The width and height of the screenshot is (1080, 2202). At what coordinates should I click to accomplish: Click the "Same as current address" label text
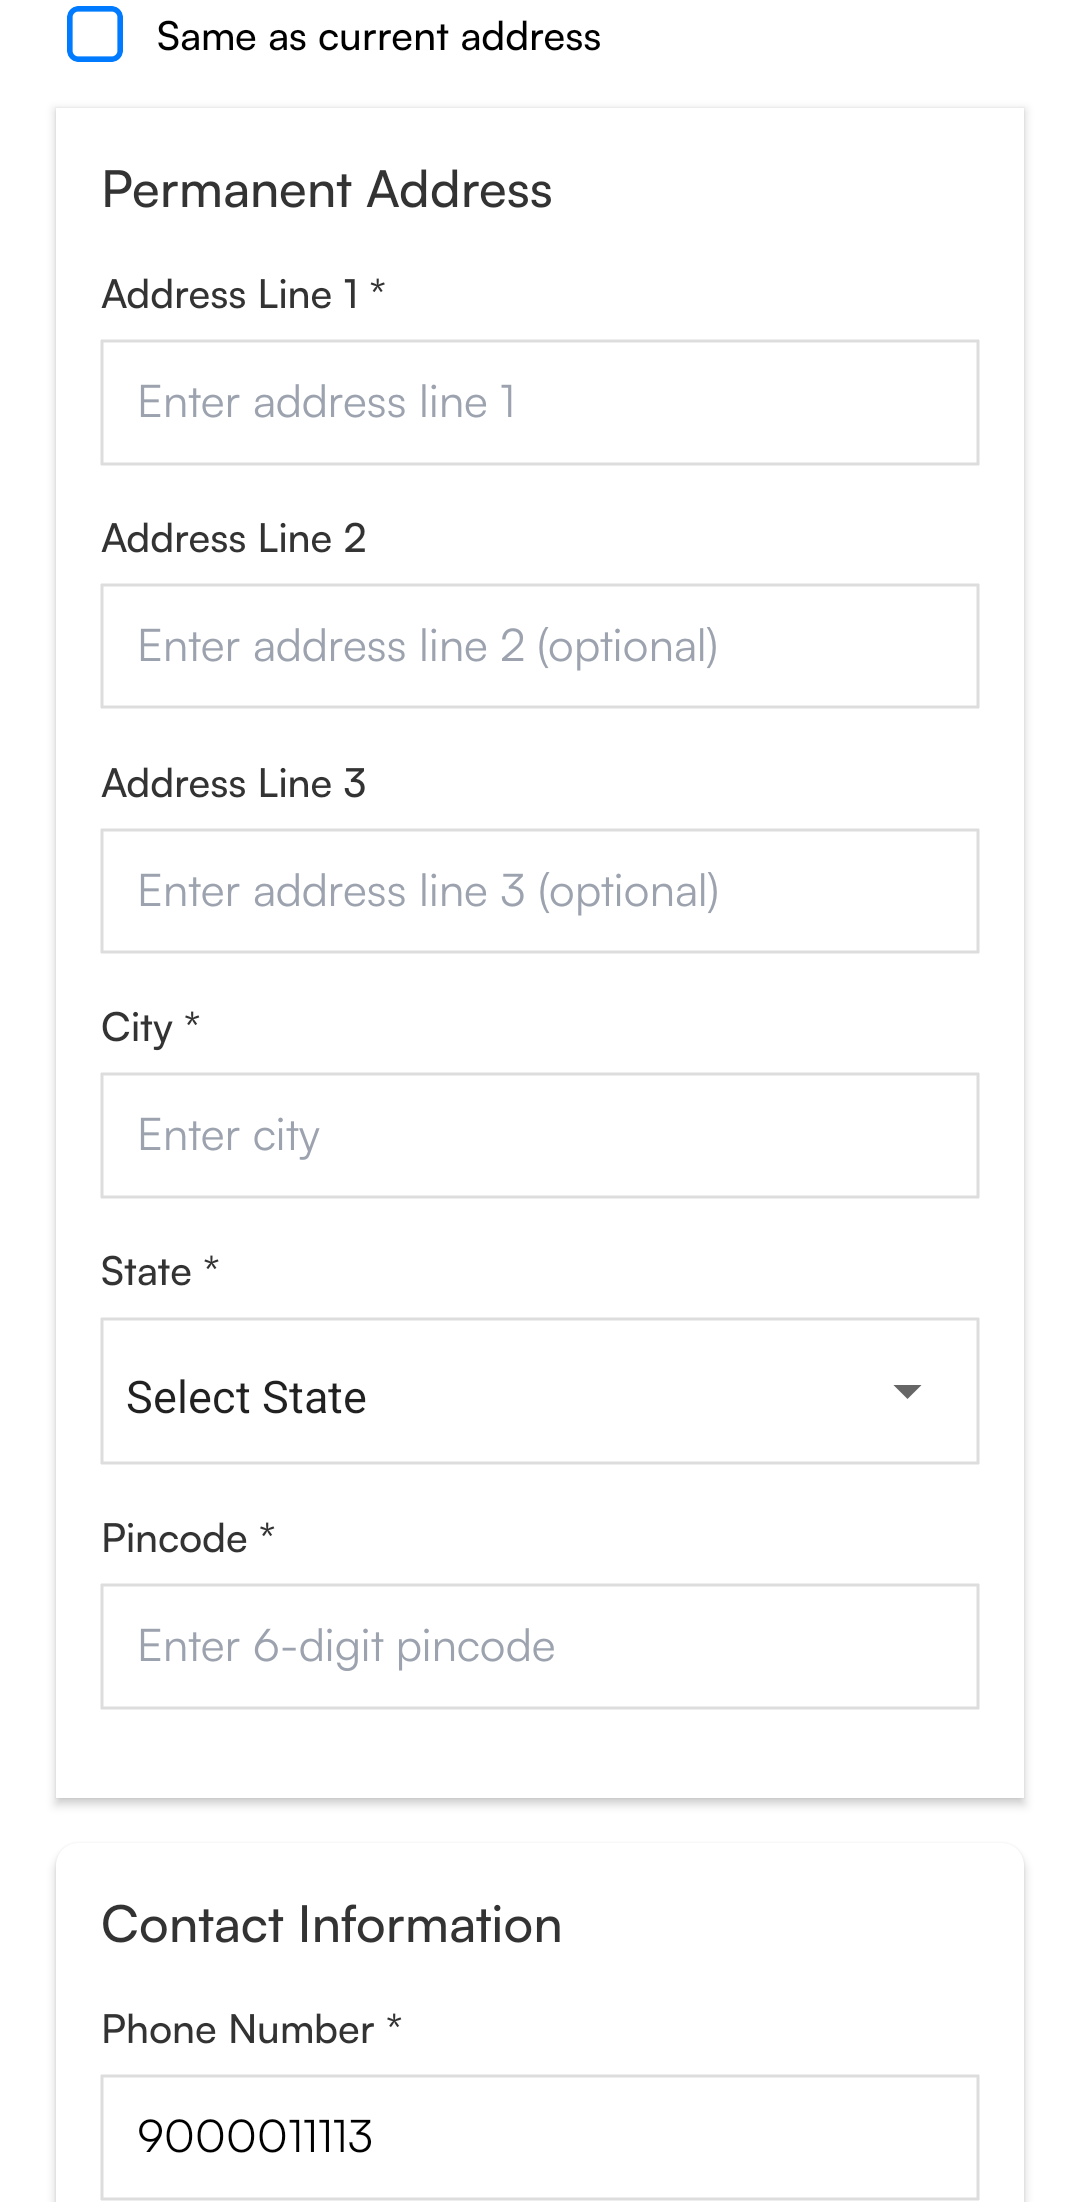[x=378, y=37]
